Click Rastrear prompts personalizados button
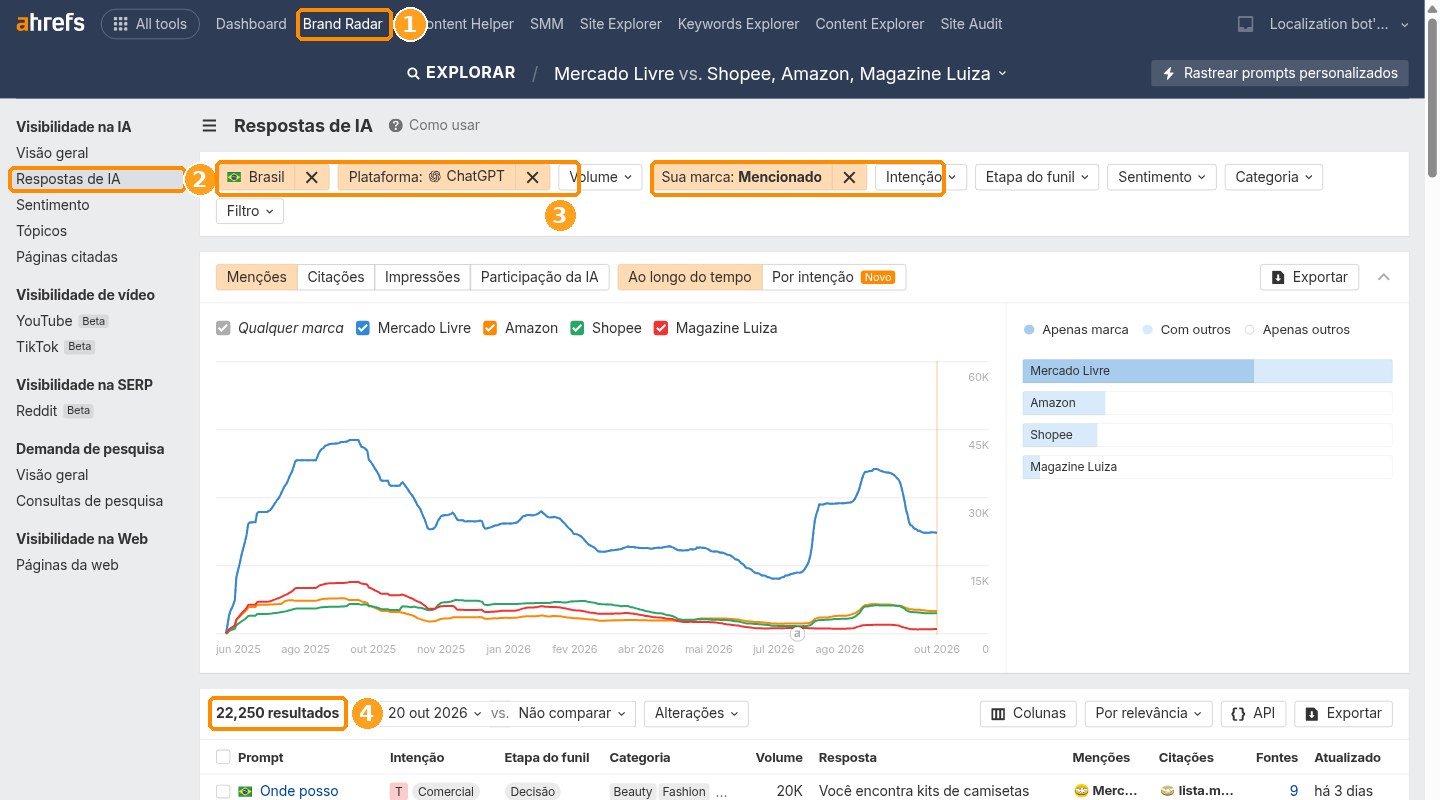The image size is (1440, 800). coord(1280,73)
